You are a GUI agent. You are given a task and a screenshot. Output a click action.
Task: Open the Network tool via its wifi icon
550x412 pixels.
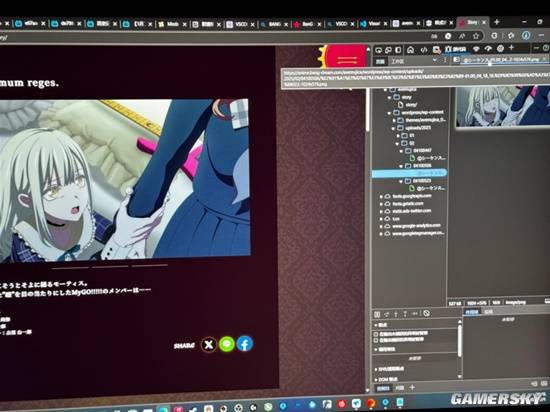click(x=476, y=49)
